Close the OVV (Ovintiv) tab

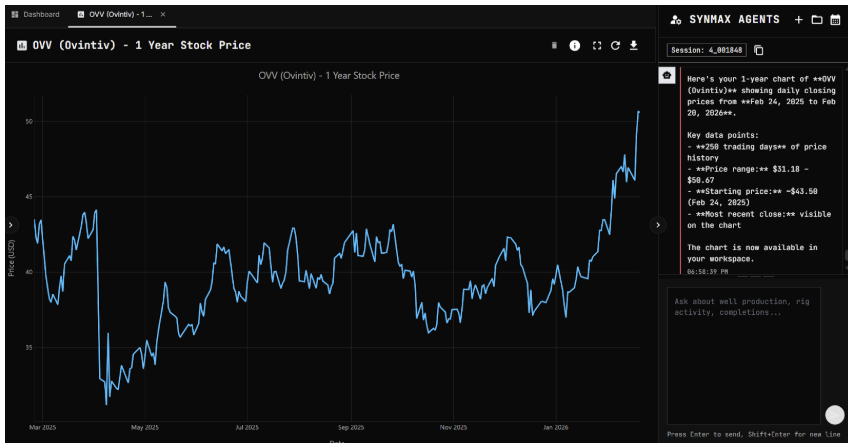pyautogui.click(x=163, y=15)
